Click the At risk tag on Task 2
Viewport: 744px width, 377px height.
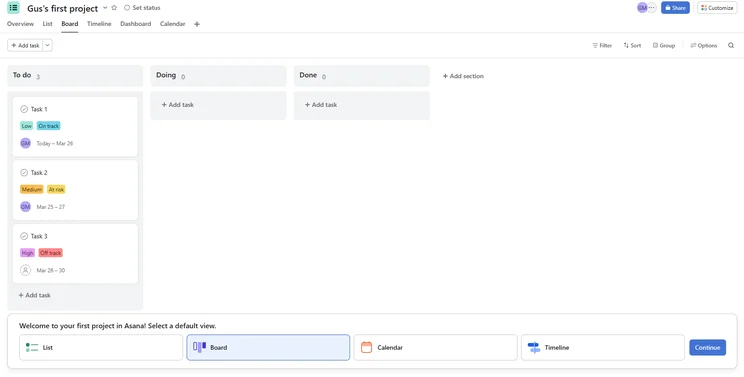[56, 190]
